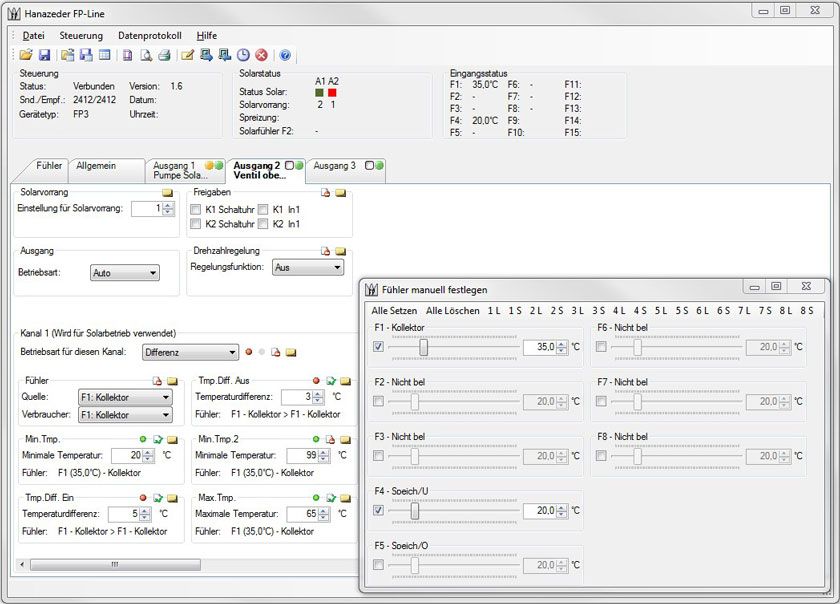Click the yellow note icon in Solarvorrang group
The width and height of the screenshot is (840, 604).
point(168,192)
